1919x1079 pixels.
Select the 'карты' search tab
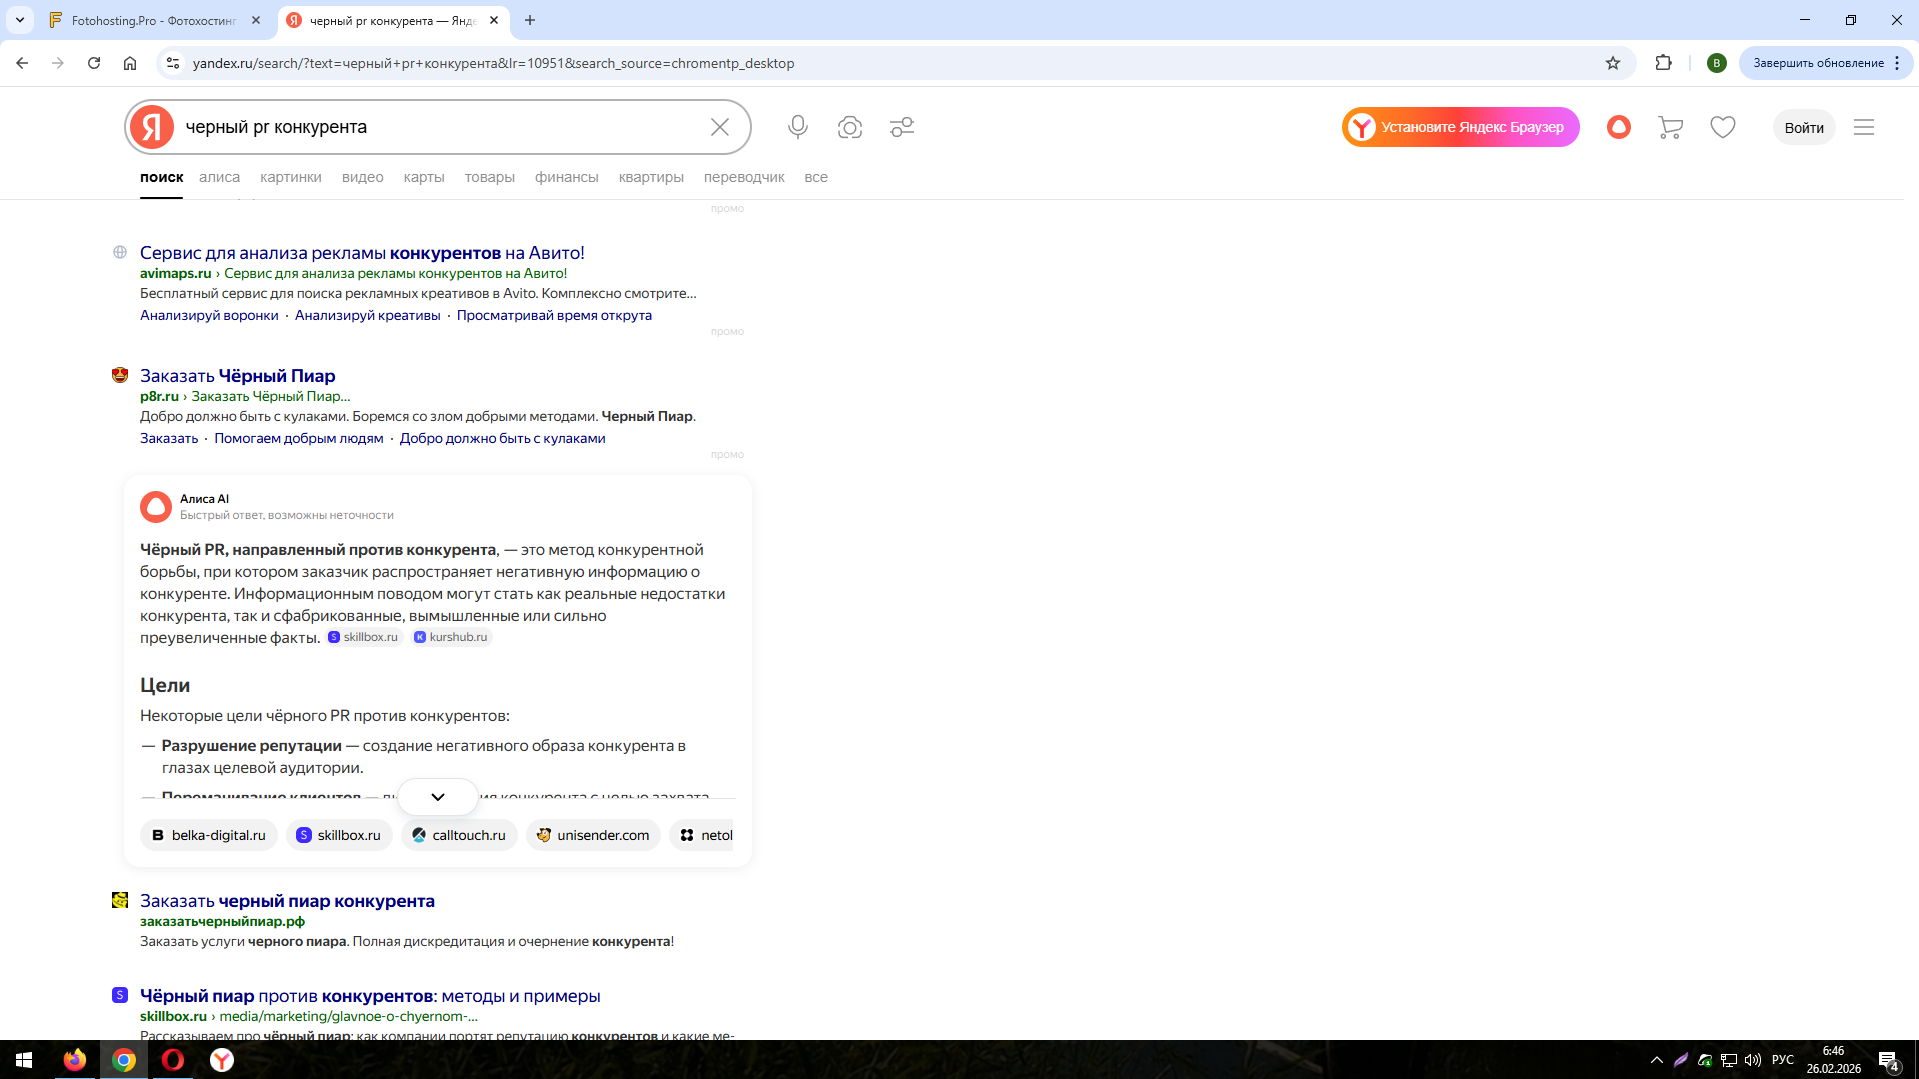pos(424,177)
